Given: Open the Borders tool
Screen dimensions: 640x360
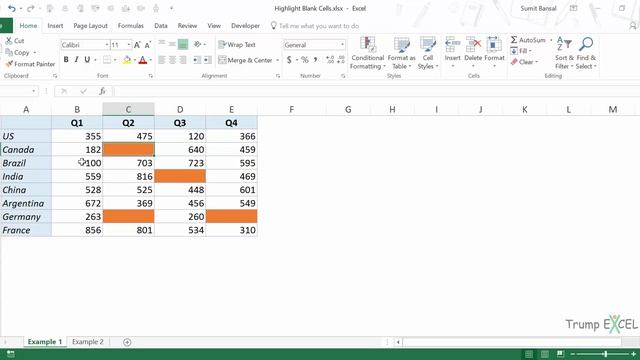Looking at the screenshot, I should click(107, 60).
